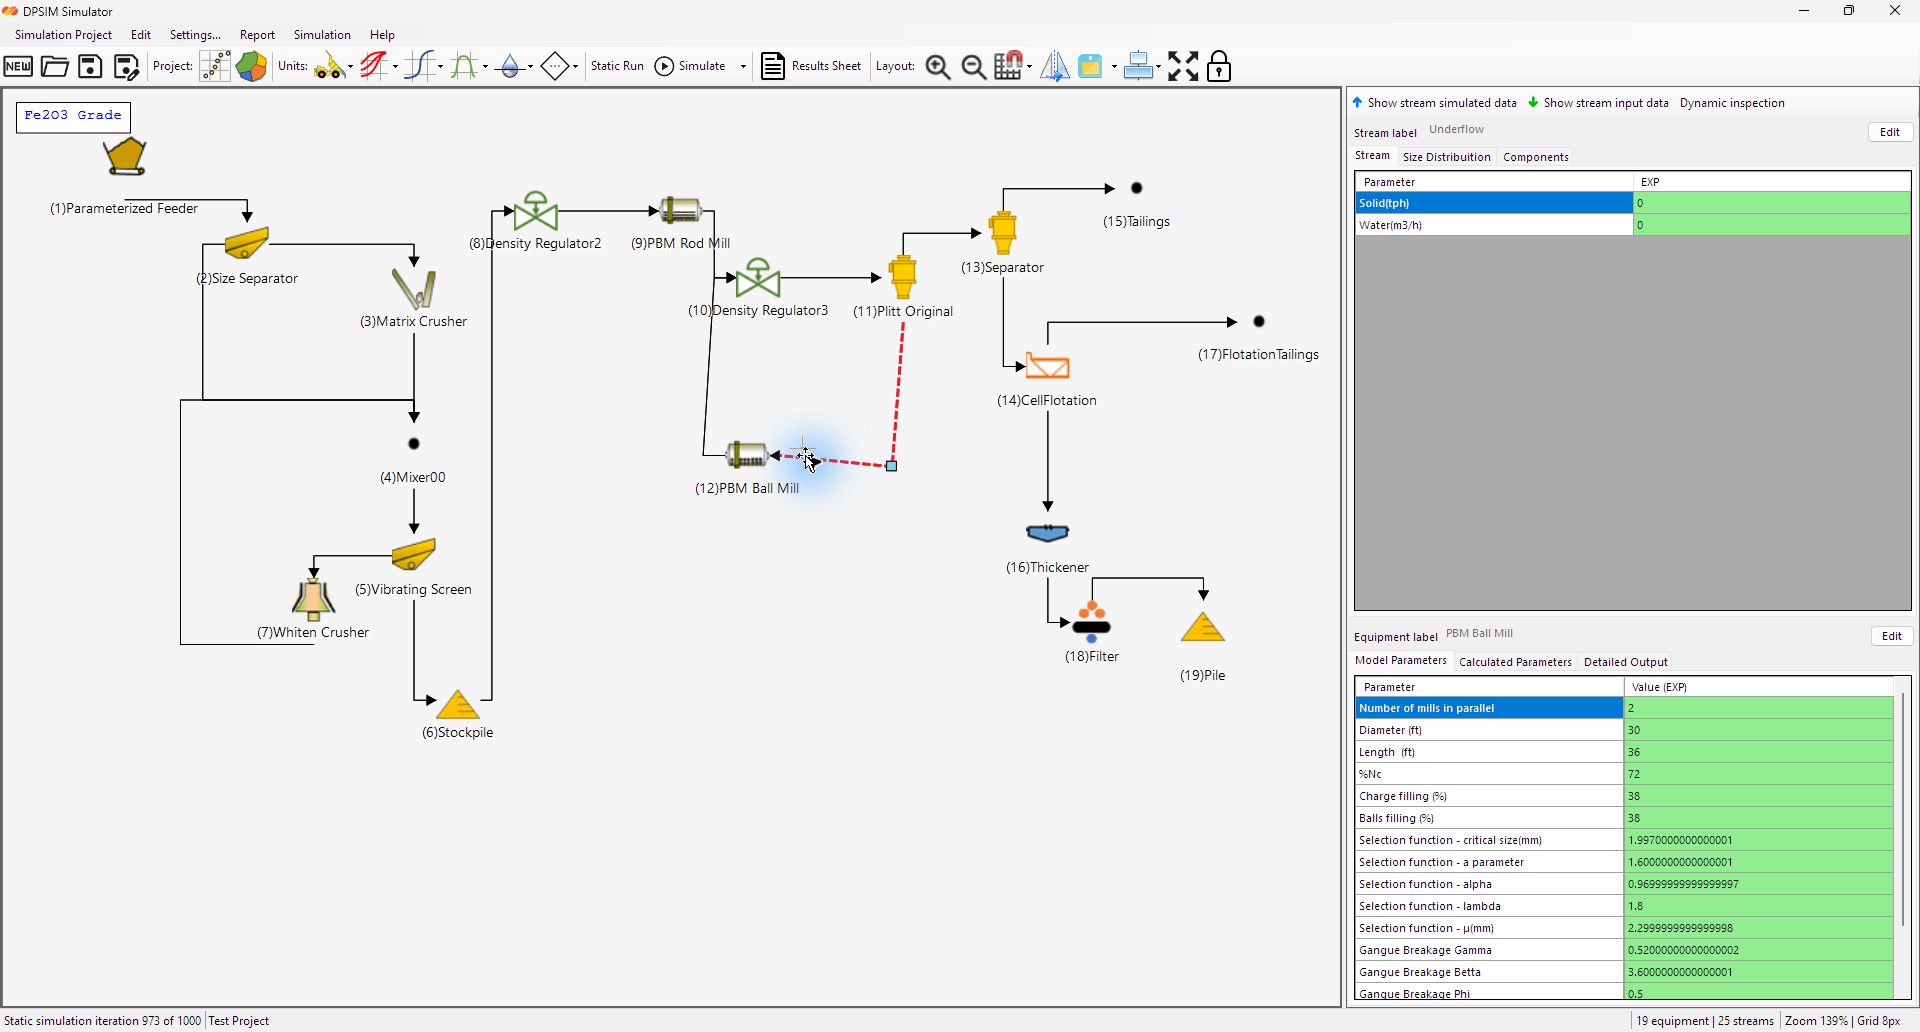Click the grid snap magnet icon

(x=1009, y=67)
